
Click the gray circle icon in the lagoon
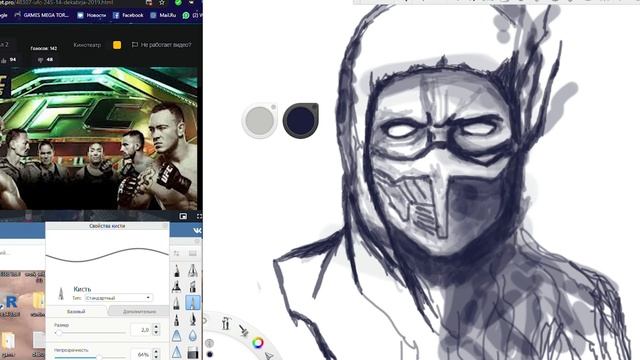[209, 343]
